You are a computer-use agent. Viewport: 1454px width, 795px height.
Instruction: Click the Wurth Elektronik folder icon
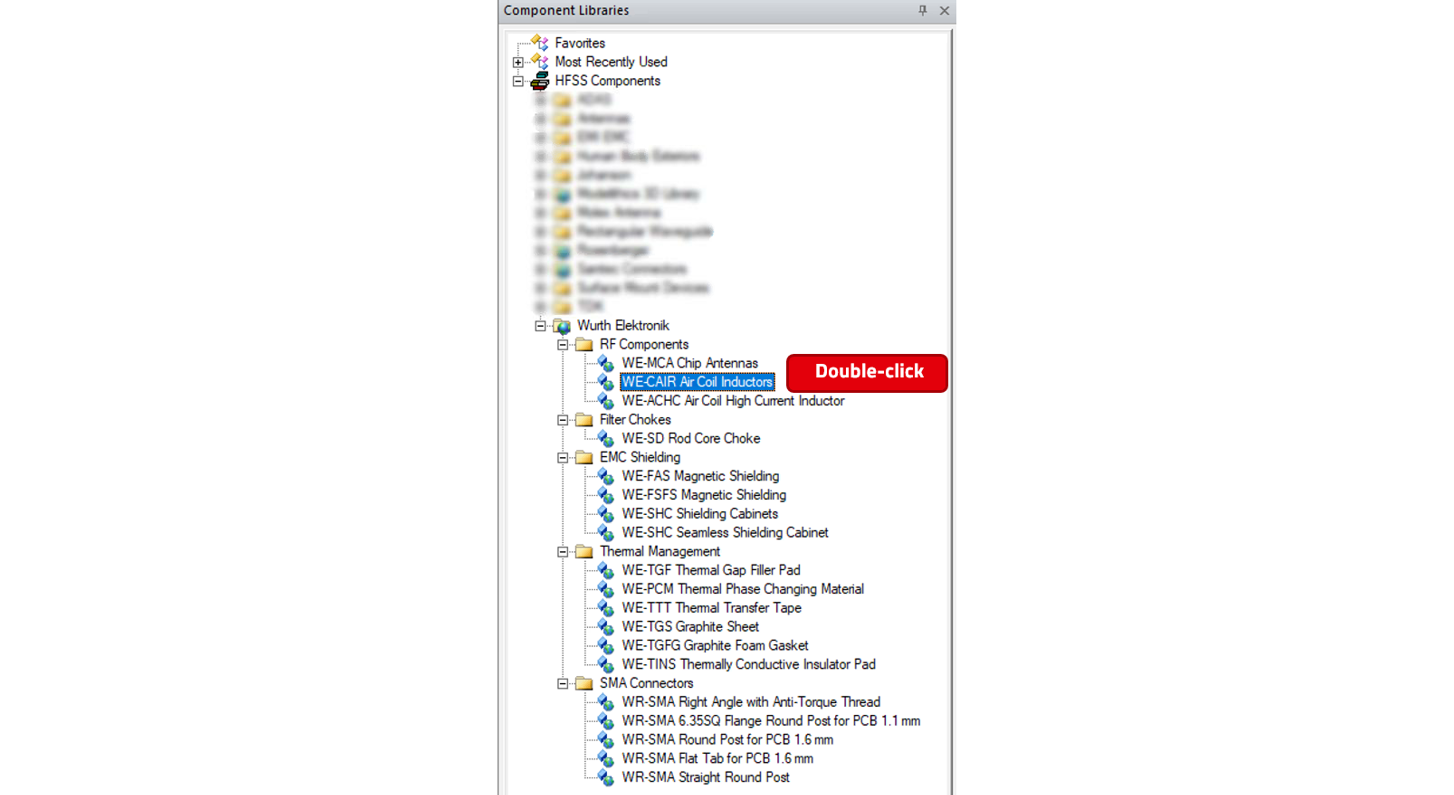coord(562,326)
